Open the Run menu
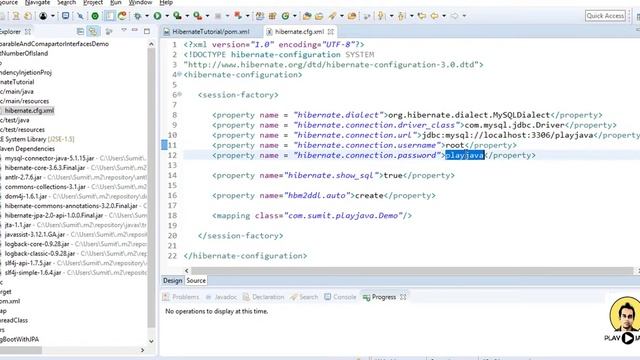 [x=116, y=2]
